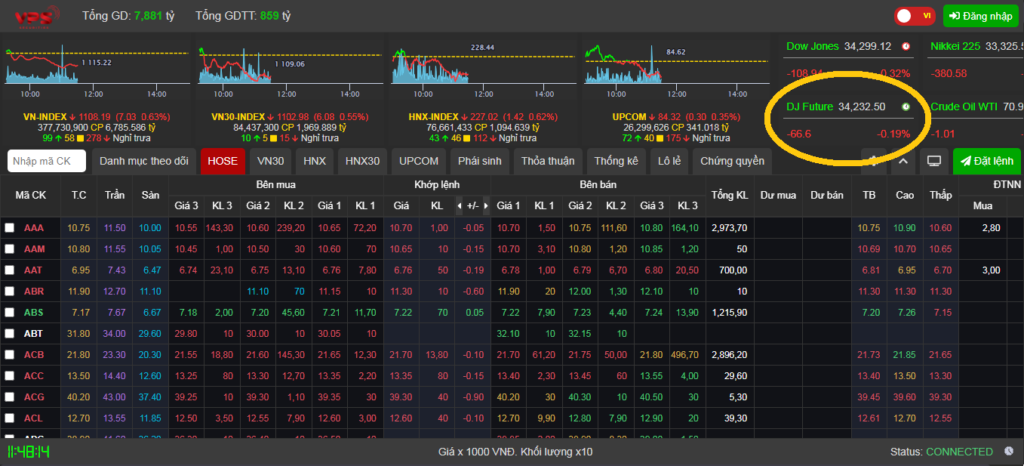1024x466 pixels.
Task: Click the Tổng KL column header
Action: pyautogui.click(x=729, y=195)
